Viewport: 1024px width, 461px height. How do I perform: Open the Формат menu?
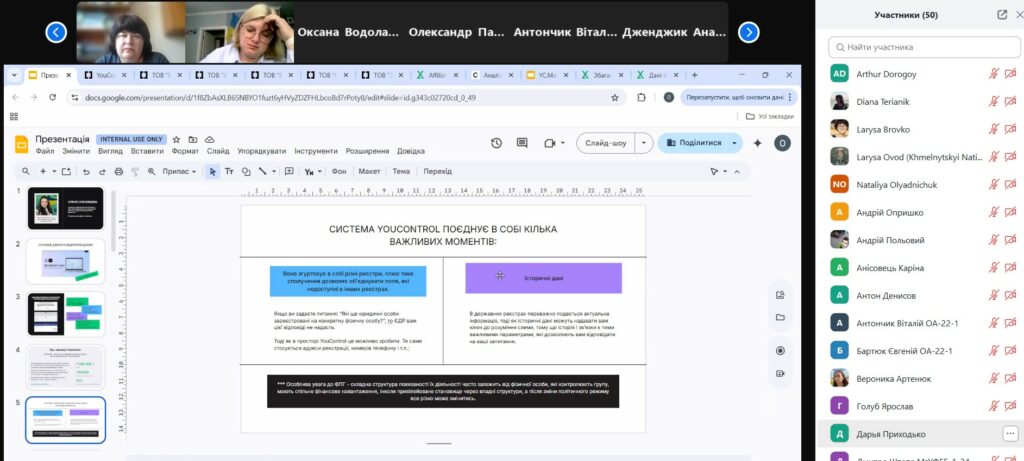pyautogui.click(x=185, y=151)
